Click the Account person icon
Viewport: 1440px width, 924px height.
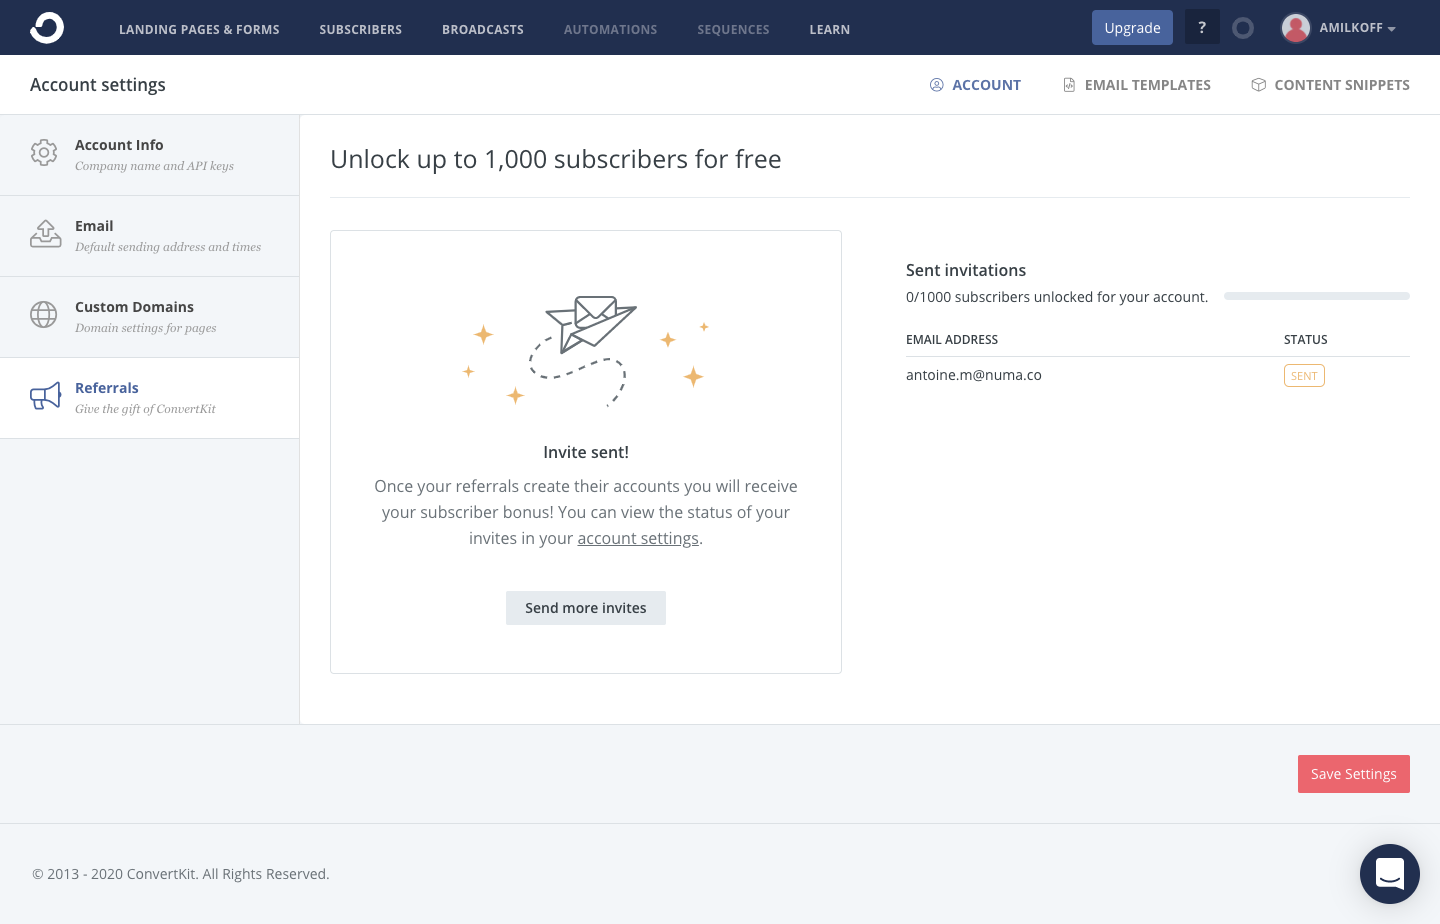937,85
